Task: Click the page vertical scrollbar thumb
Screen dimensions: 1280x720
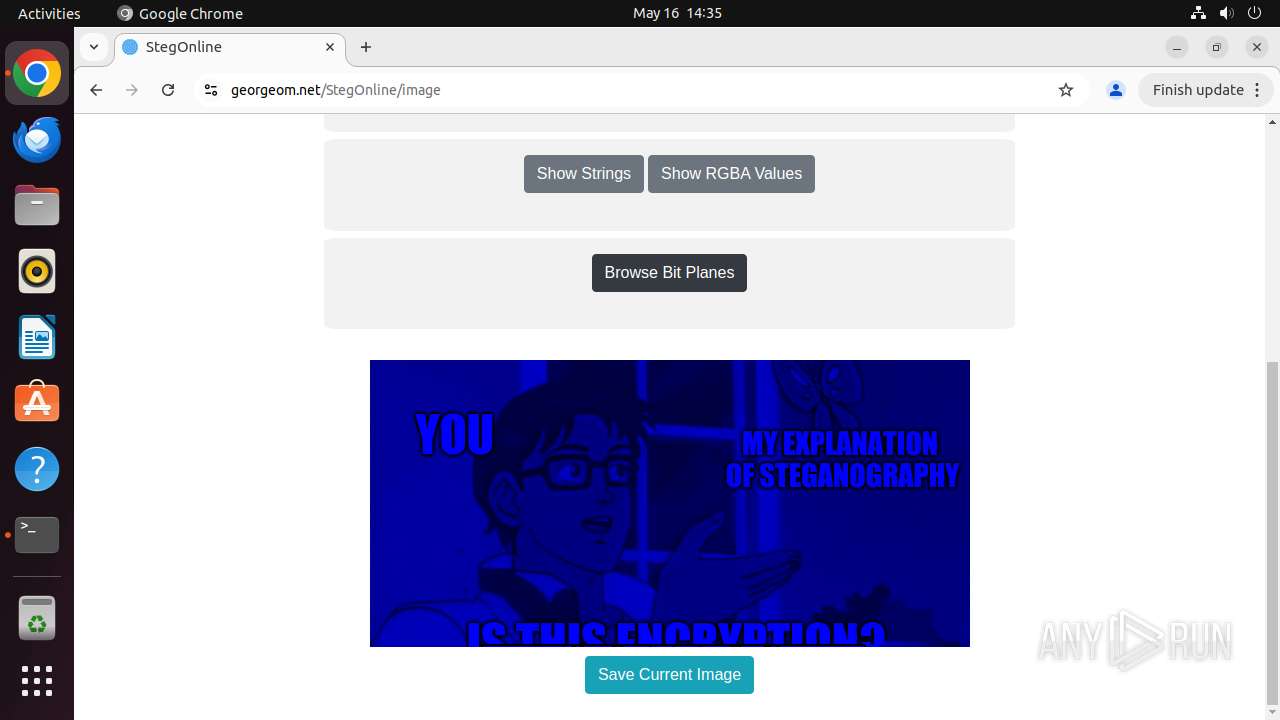Action: (1272, 533)
